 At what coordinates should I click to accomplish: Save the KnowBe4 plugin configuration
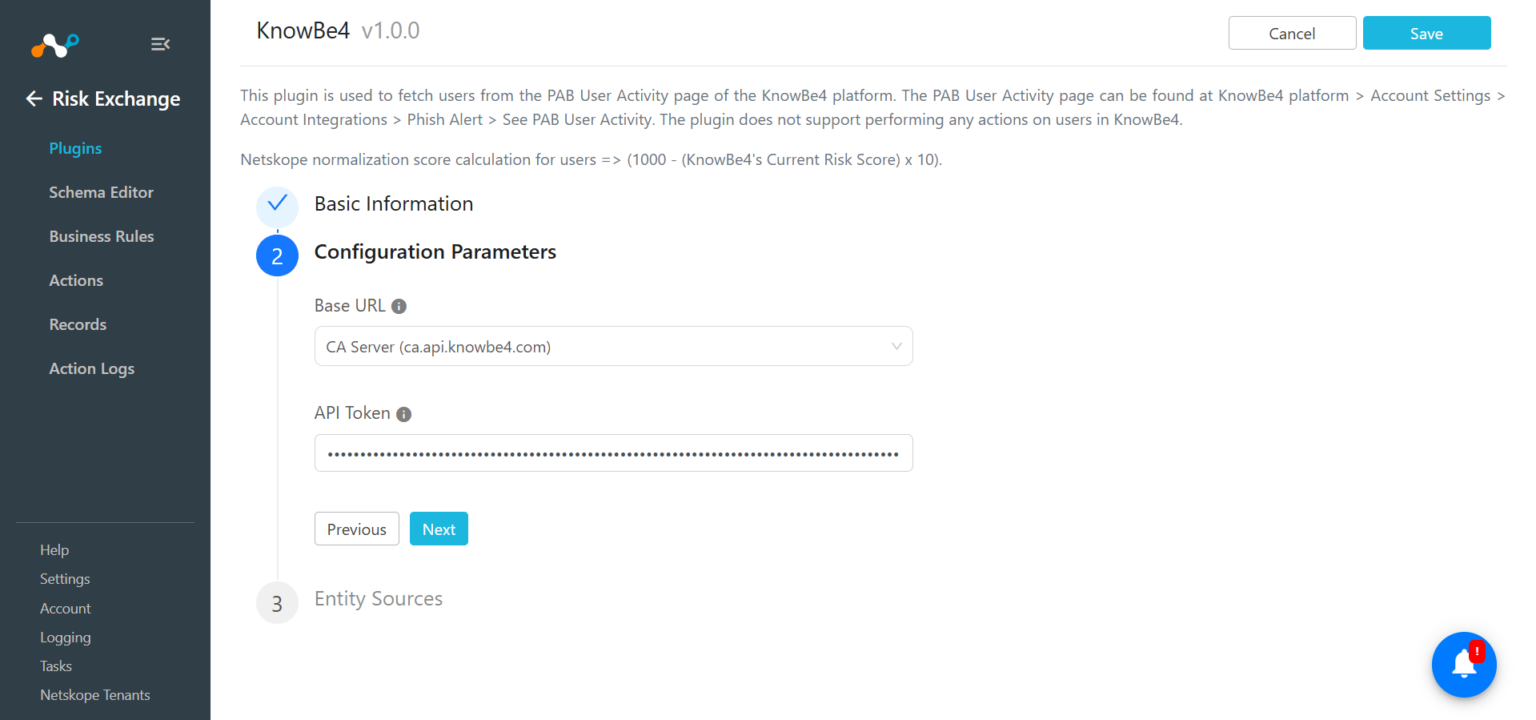[1426, 32]
